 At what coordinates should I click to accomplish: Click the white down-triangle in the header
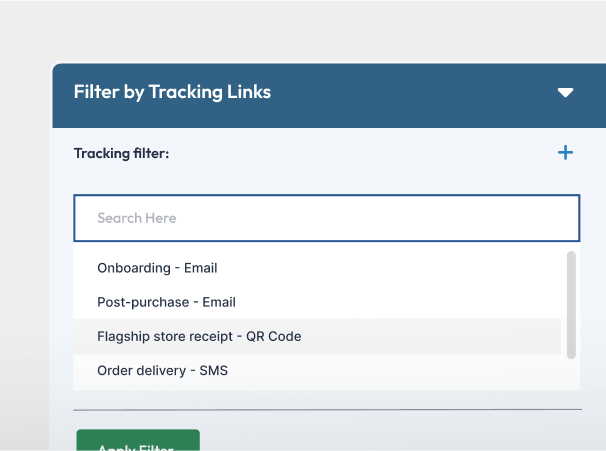tap(565, 93)
